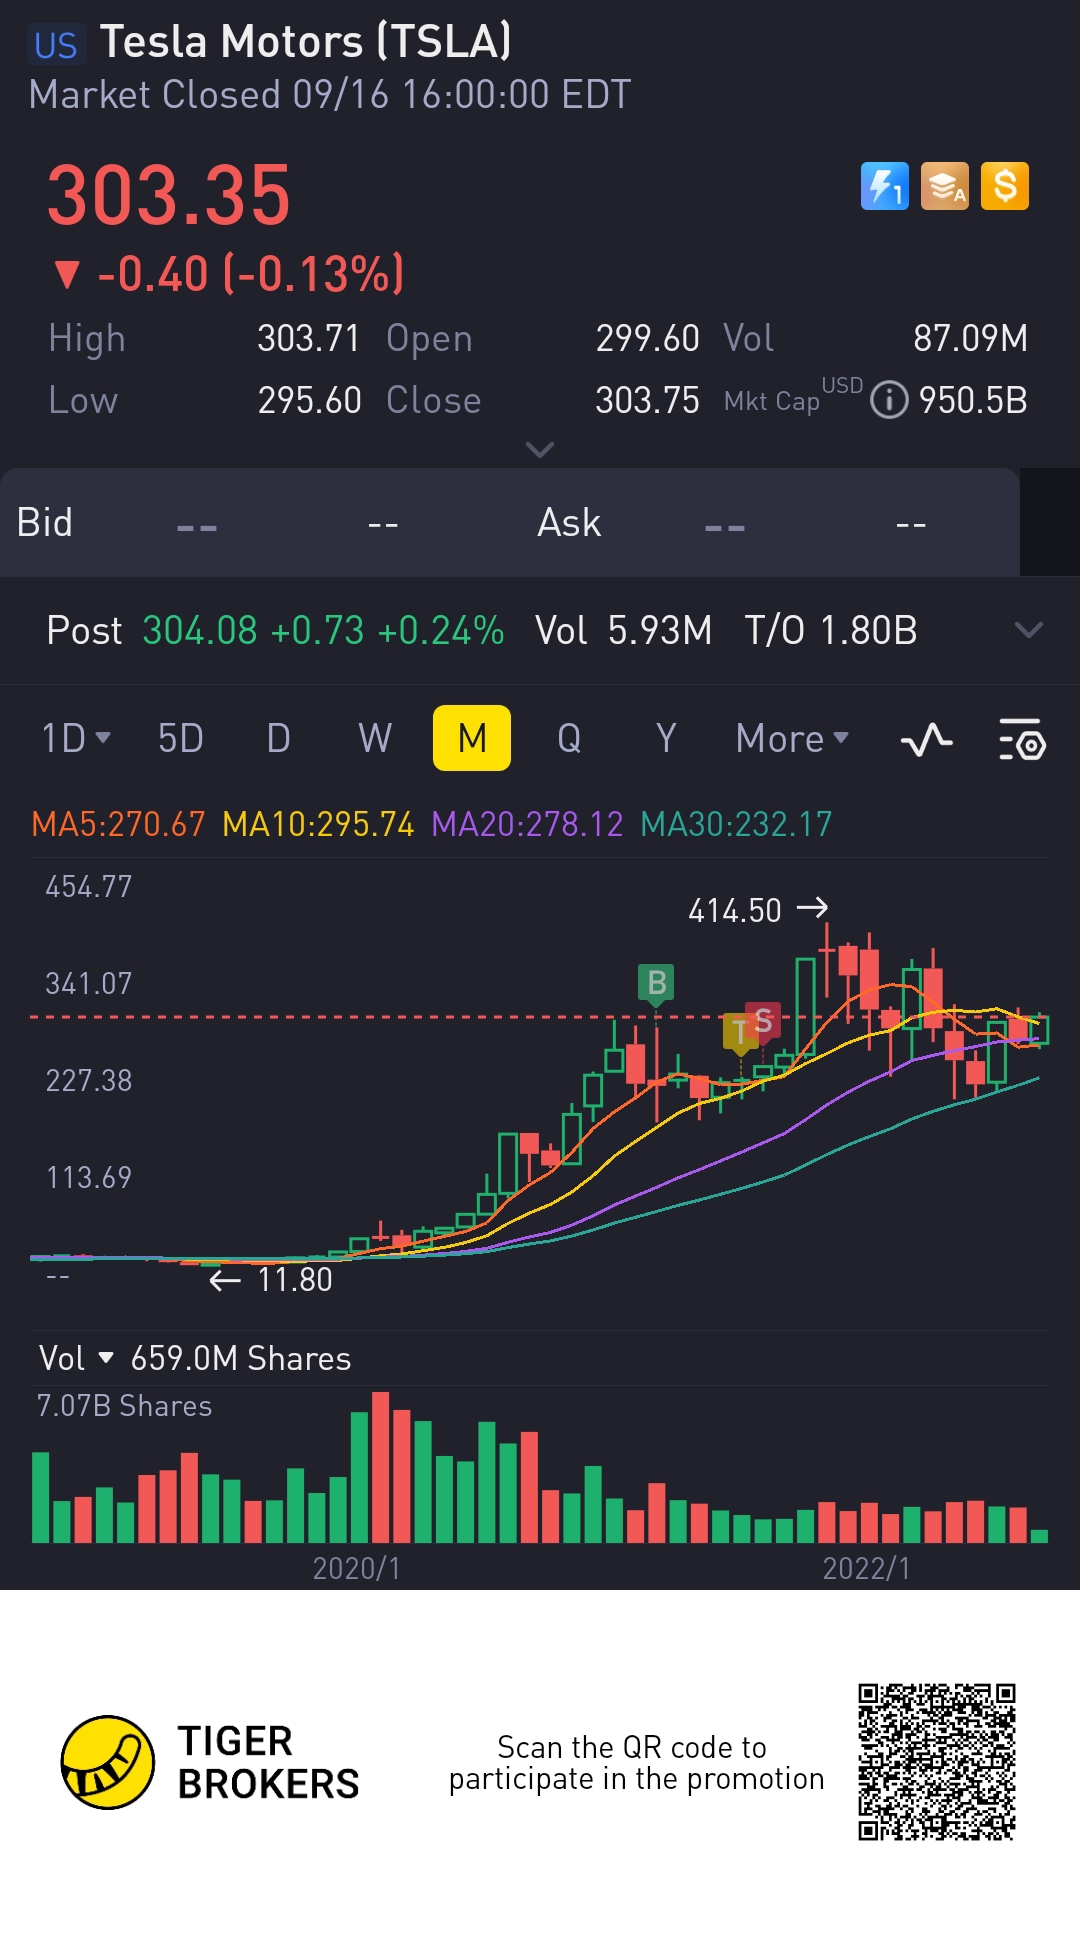Tap the T/O 1.80B turnover value

pyautogui.click(x=831, y=630)
